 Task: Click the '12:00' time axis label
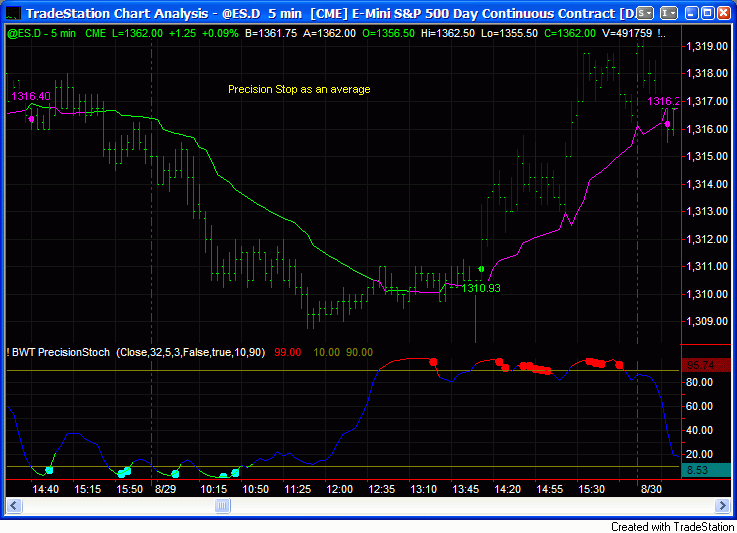[x=340, y=489]
